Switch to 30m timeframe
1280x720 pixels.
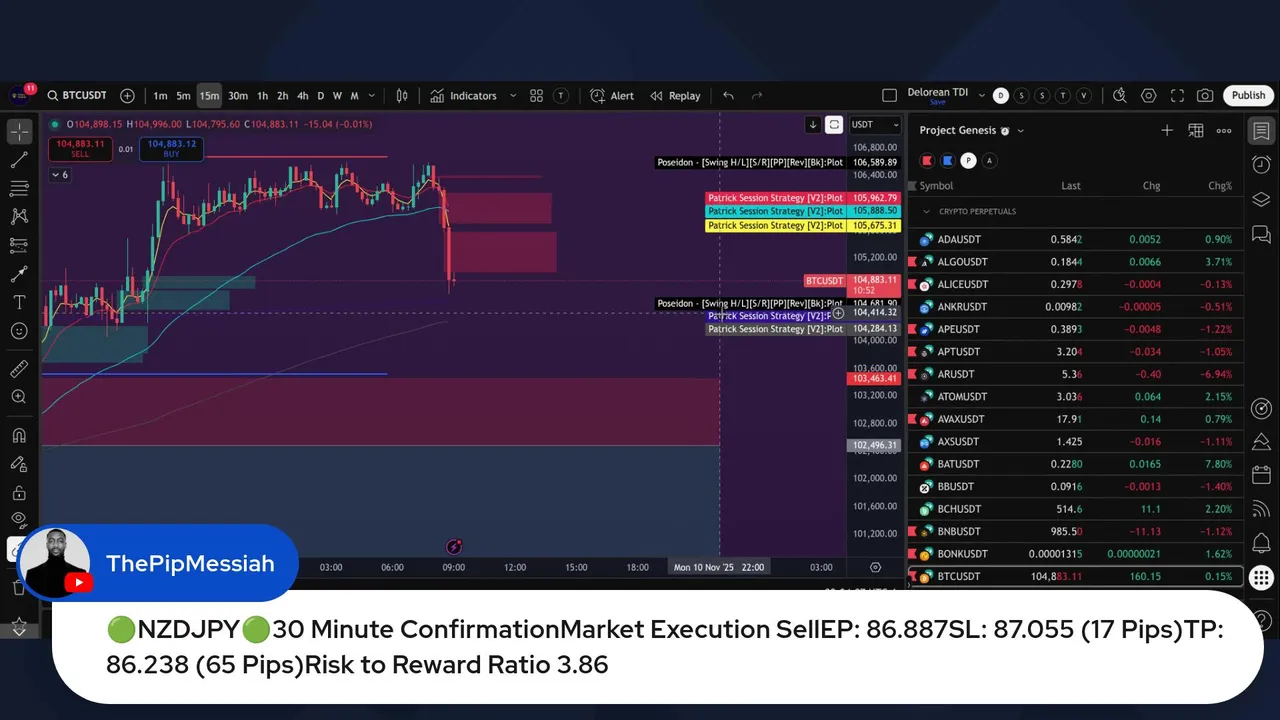237,96
